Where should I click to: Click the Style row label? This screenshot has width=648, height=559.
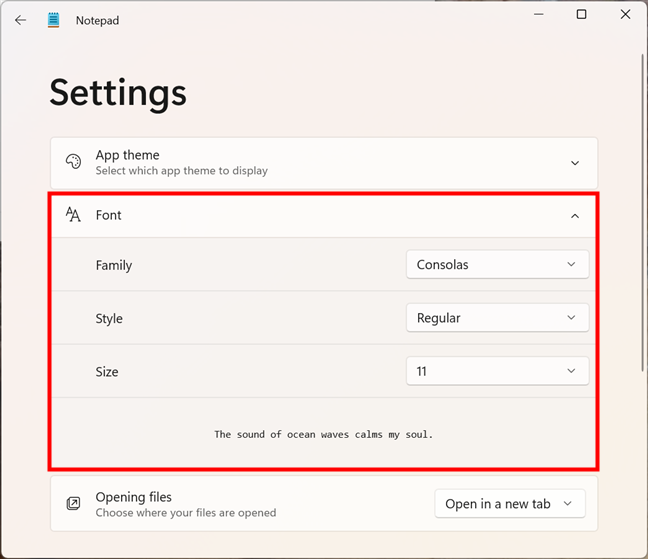click(x=109, y=318)
